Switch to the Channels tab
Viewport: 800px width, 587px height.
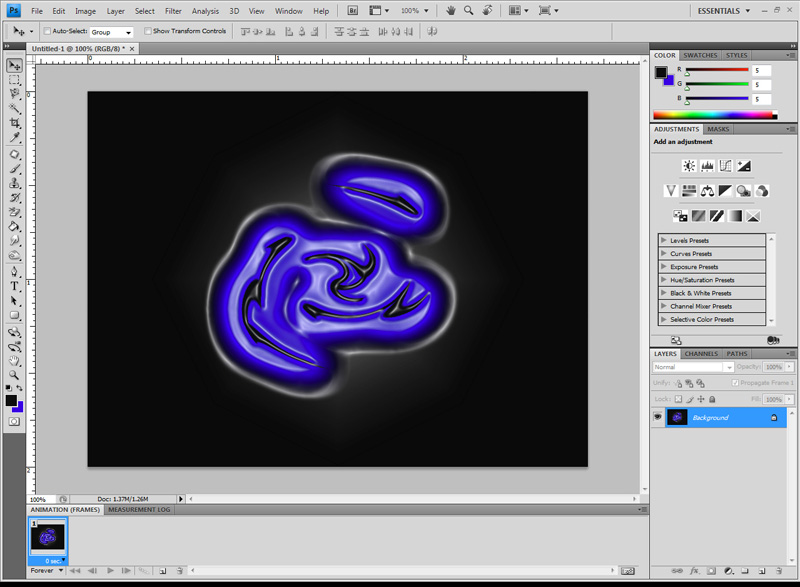(x=701, y=354)
